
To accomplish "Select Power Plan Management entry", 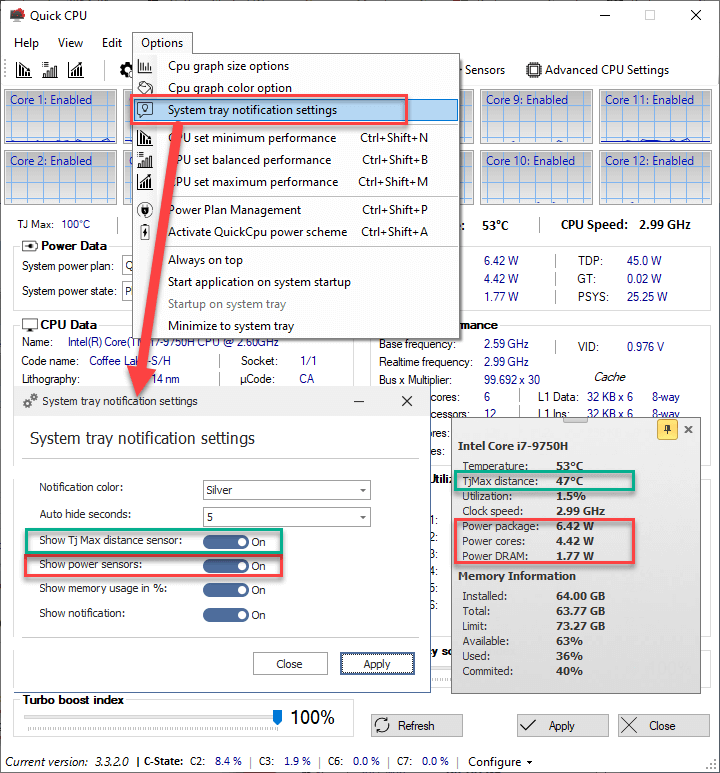I will click(x=296, y=210).
